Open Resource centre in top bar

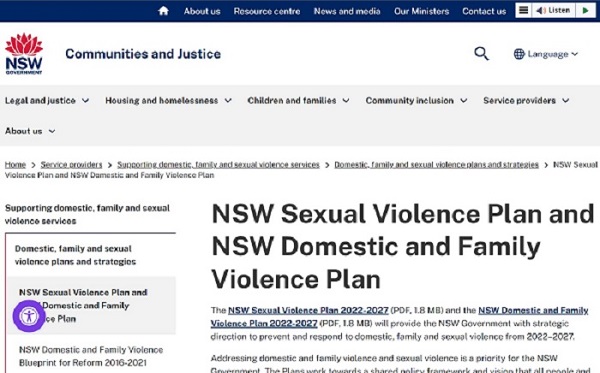[x=267, y=11]
